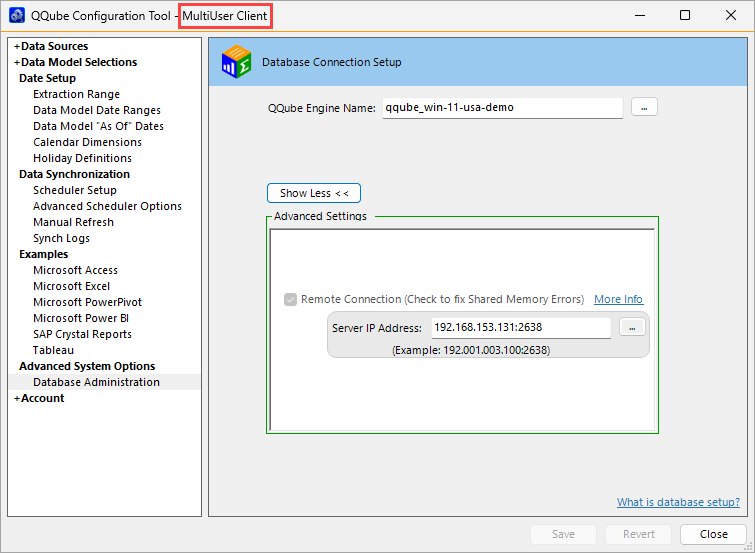Viewport: 755px width, 553px height.
Task: Click the 'Database Connection Setup' header text
Action: pos(331,62)
